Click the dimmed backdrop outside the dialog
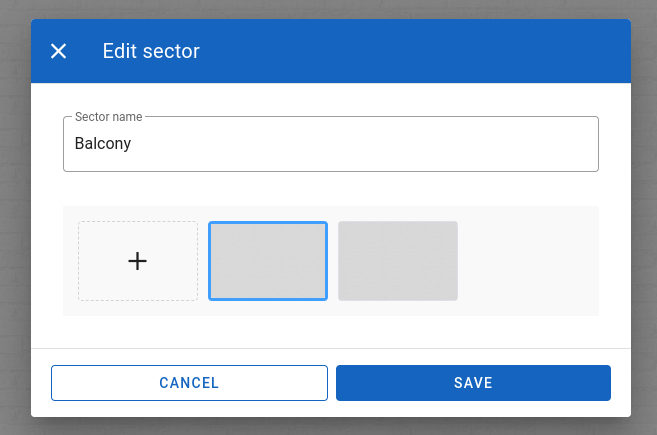Screen dimensions: 657x435 pos(15,218)
